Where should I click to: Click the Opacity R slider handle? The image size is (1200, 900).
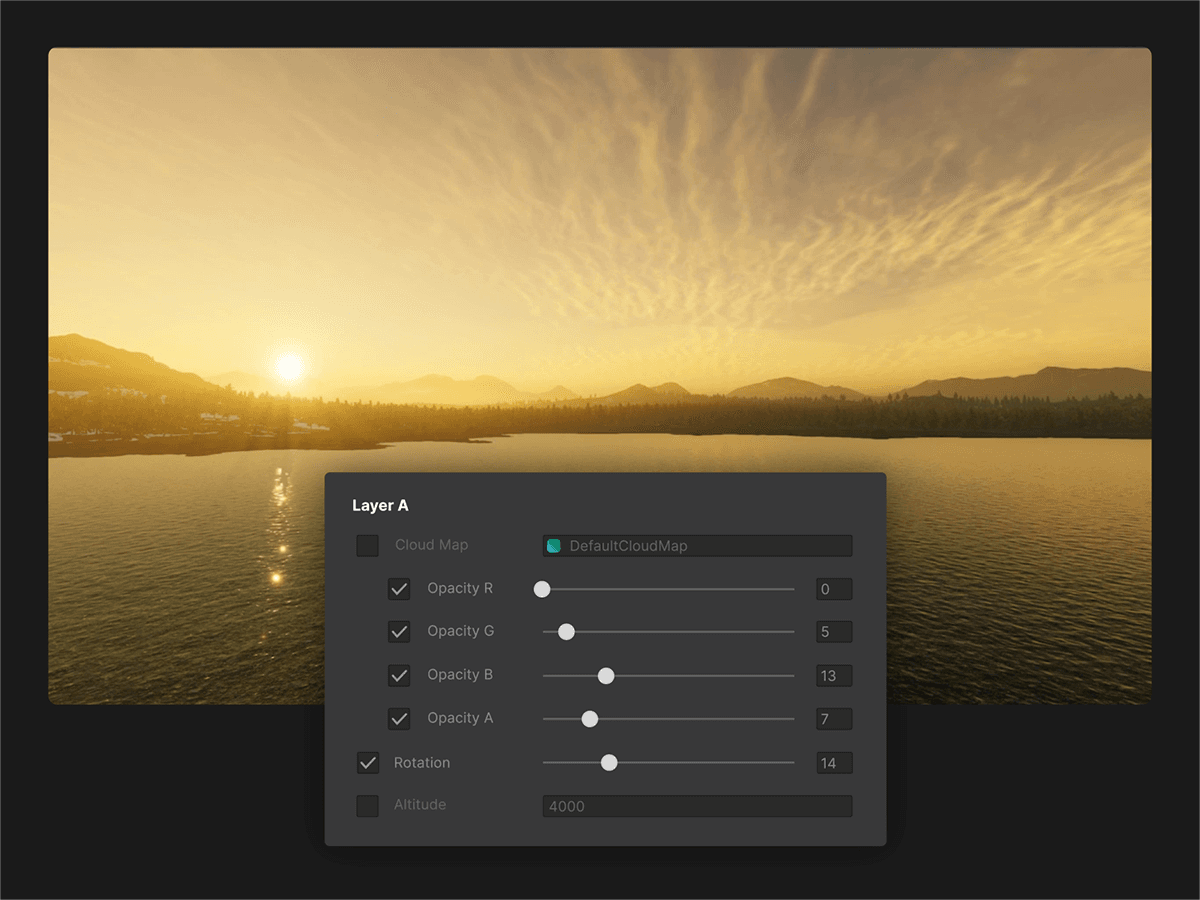542,589
